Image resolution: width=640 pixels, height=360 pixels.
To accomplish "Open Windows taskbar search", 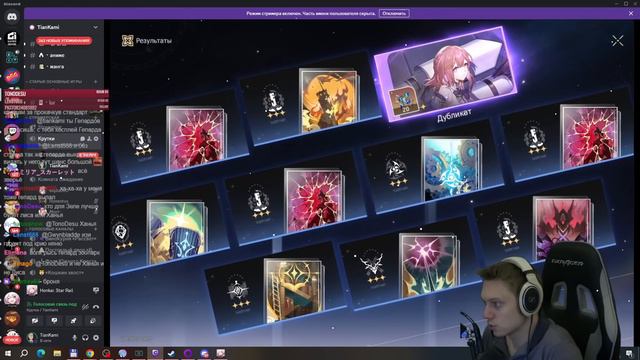I will [24, 353].
